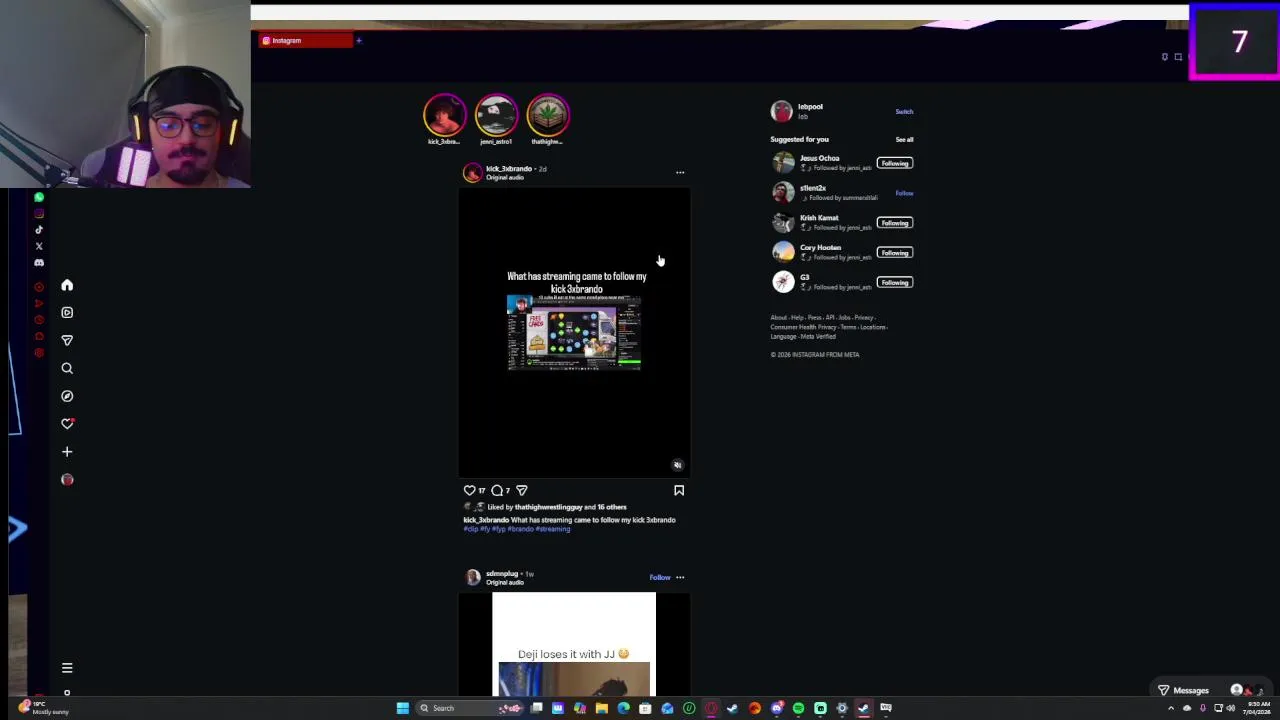Open Spotify from the taskbar
The height and width of the screenshot is (720, 1280).
point(798,708)
